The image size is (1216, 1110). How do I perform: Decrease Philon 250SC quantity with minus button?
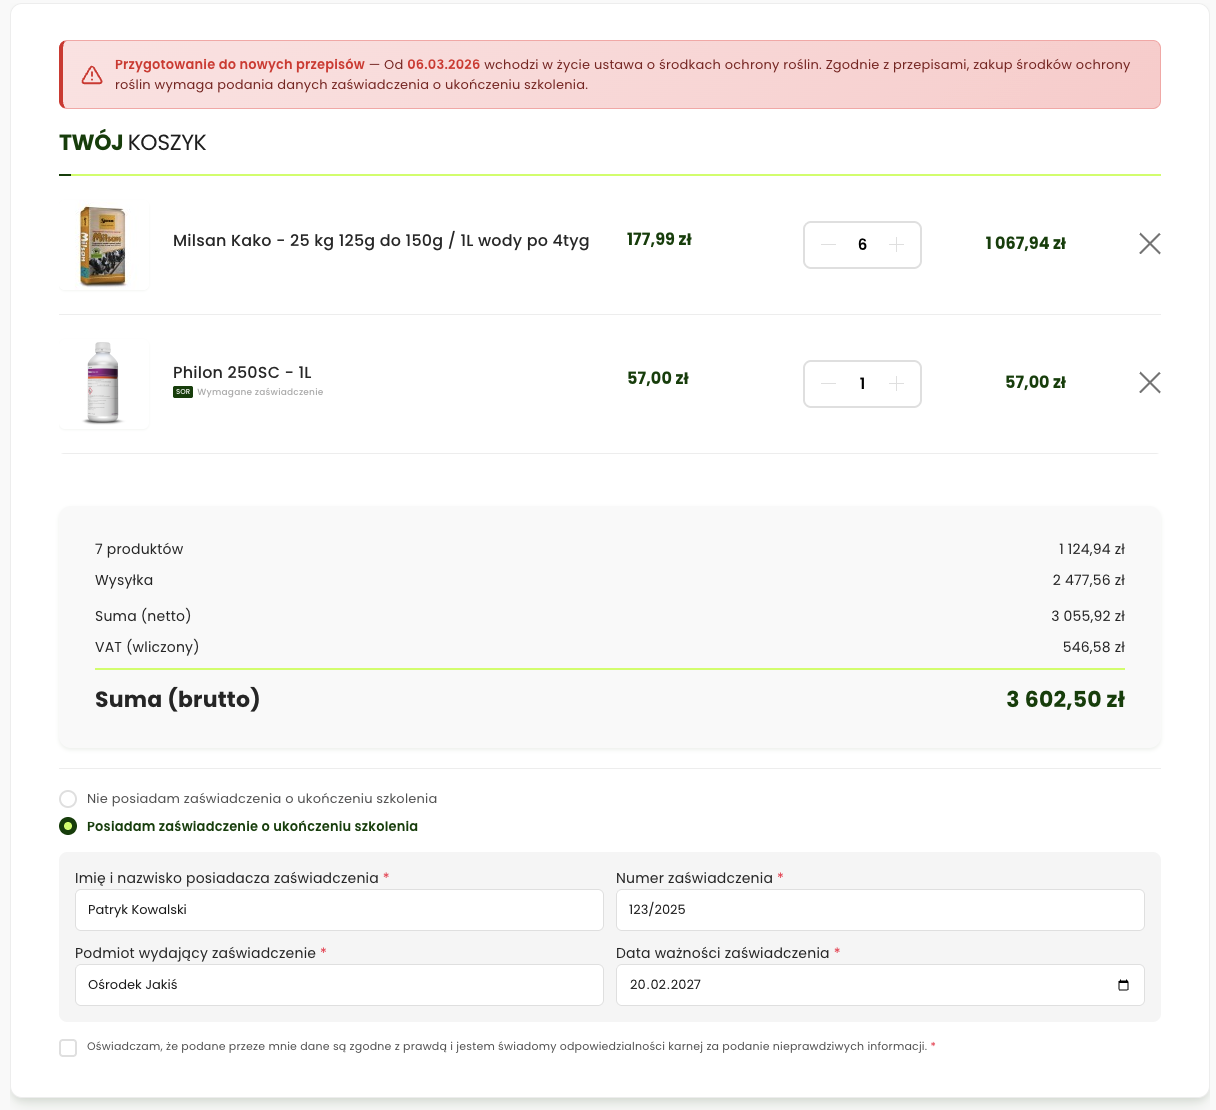tap(828, 384)
